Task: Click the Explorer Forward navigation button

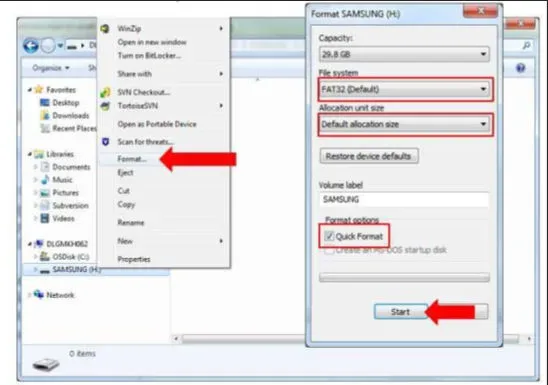Action: click(48, 46)
